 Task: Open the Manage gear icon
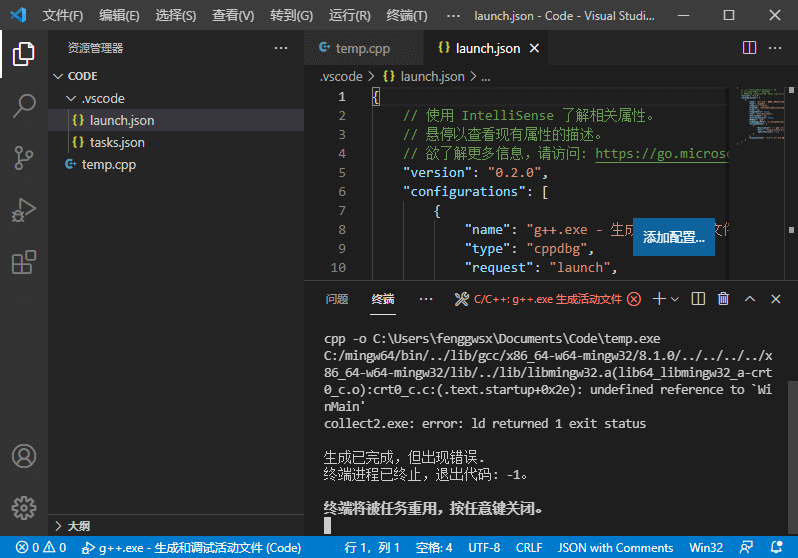point(24,507)
